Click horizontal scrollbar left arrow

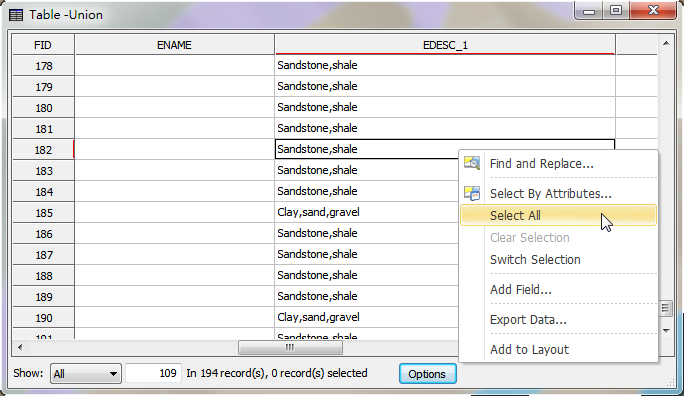(20, 348)
